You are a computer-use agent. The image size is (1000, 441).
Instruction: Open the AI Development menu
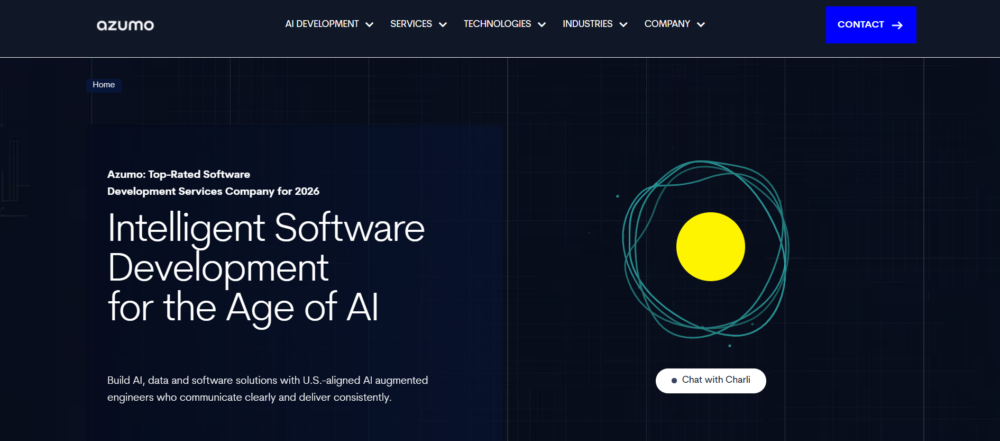pyautogui.click(x=322, y=24)
